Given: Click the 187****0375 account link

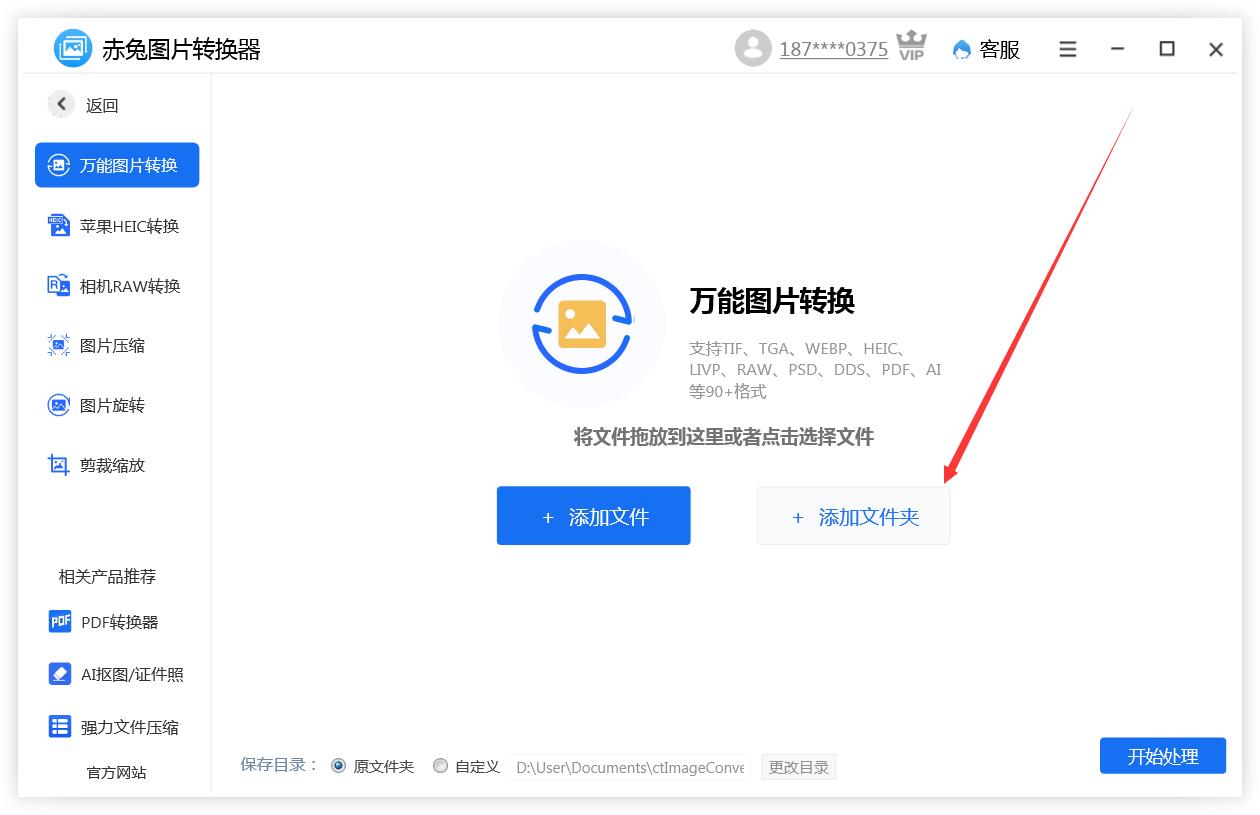Looking at the screenshot, I should (x=833, y=49).
